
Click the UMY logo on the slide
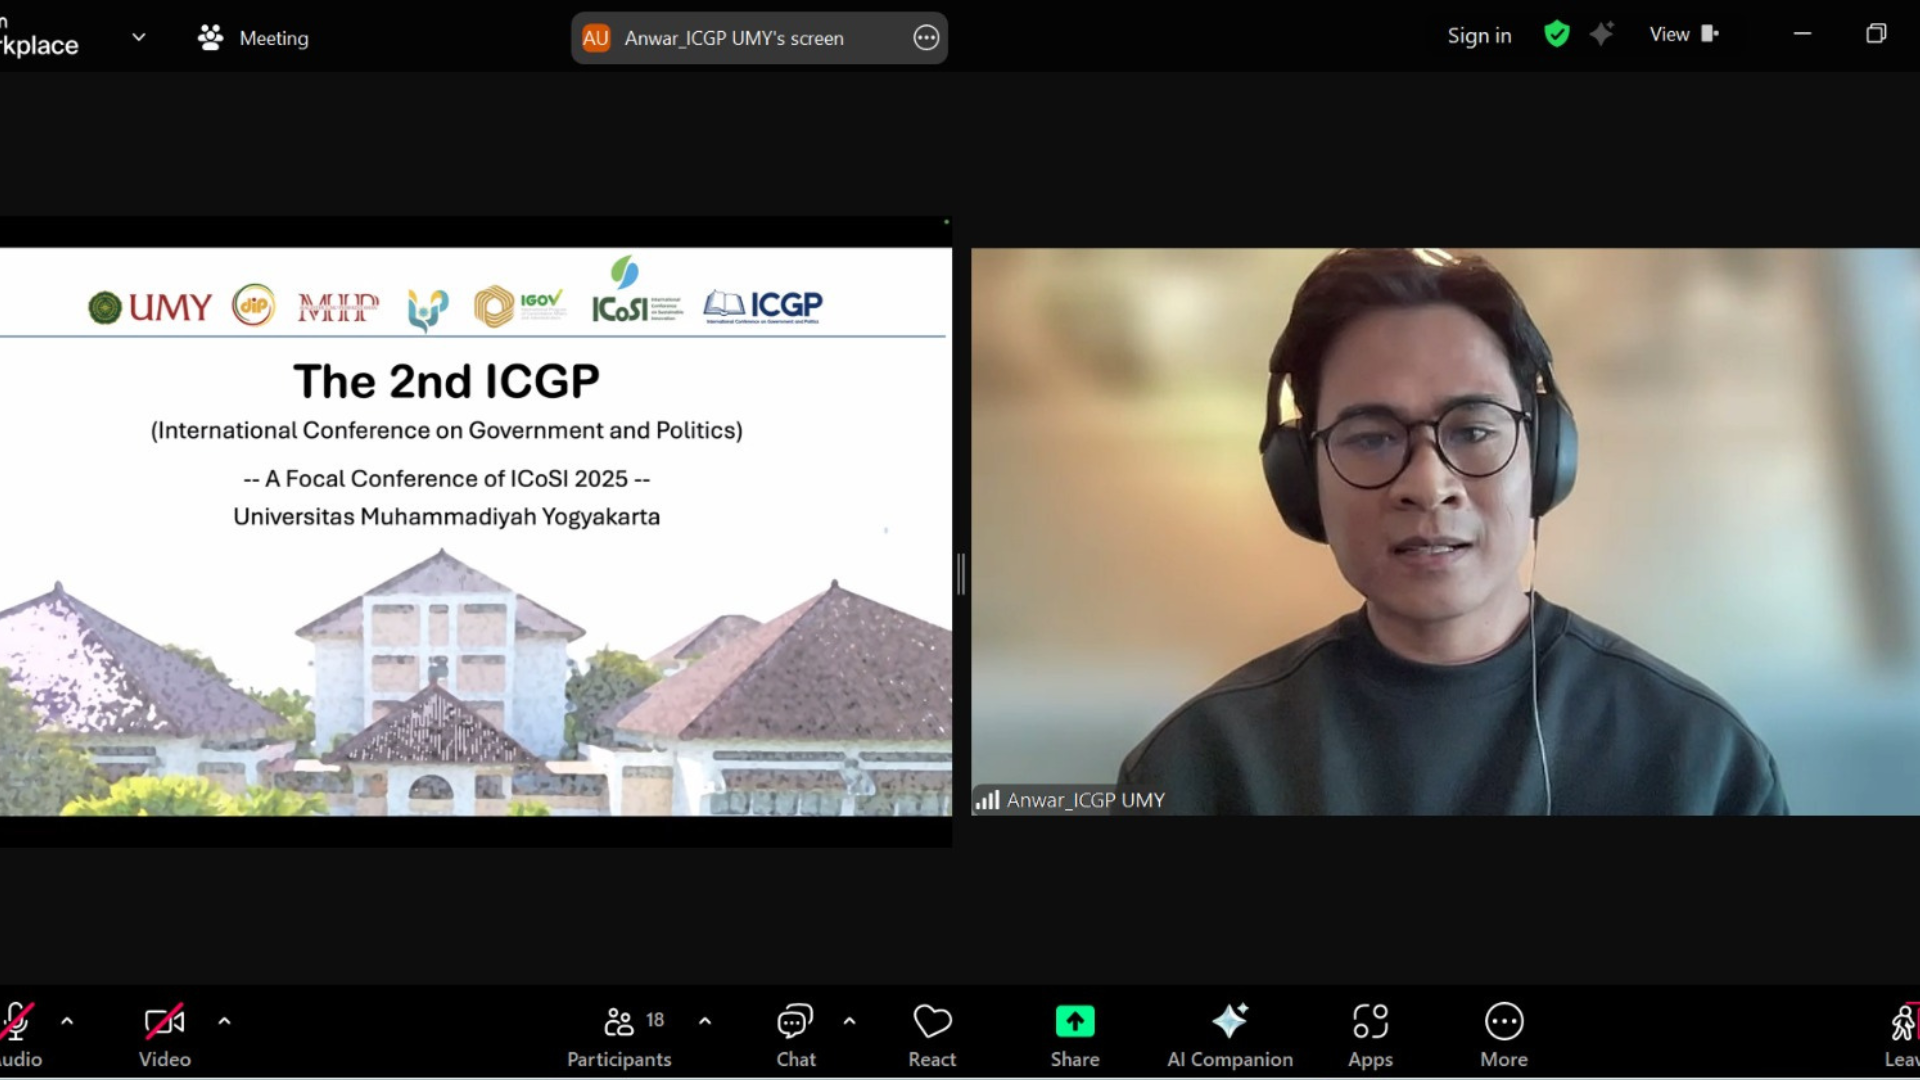tap(151, 307)
